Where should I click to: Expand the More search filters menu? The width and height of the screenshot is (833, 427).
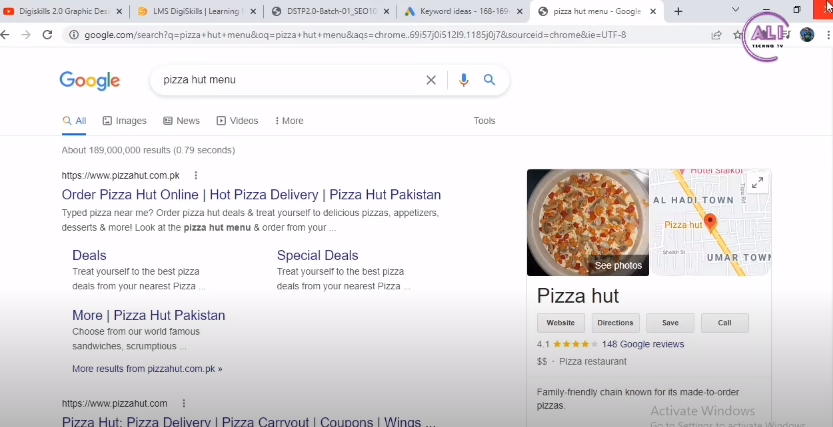(289, 121)
